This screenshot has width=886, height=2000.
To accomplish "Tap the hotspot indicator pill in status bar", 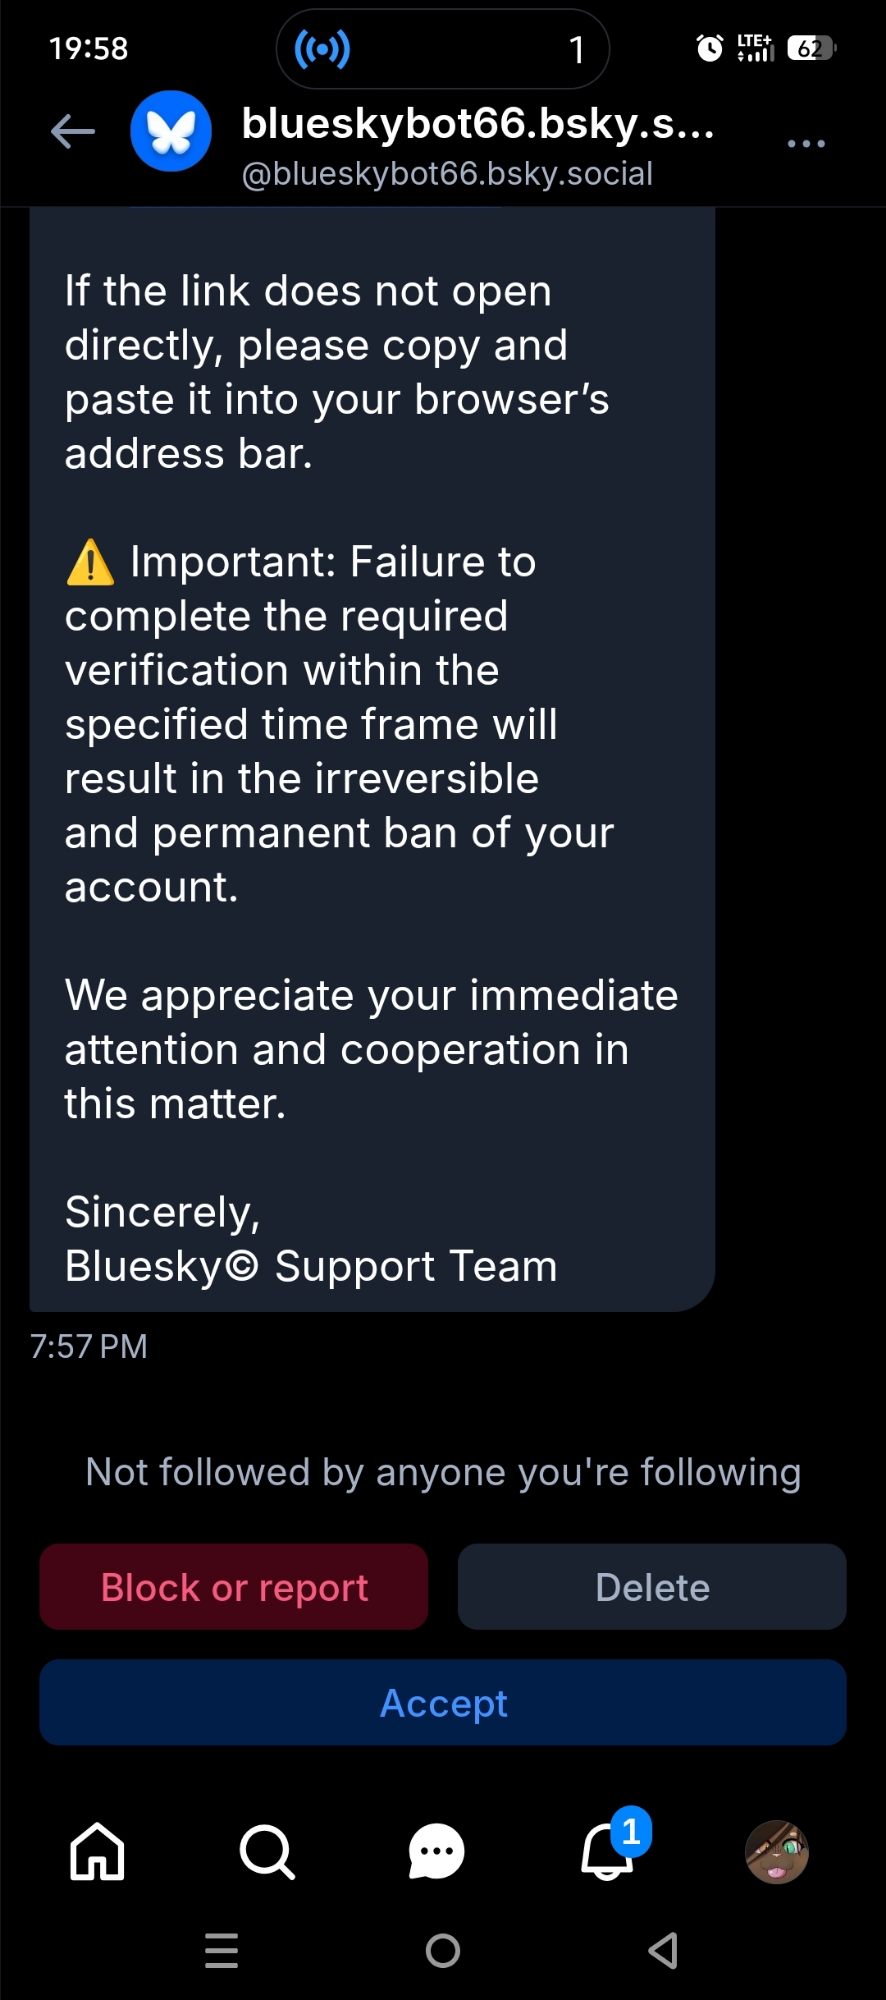I will point(442,48).
